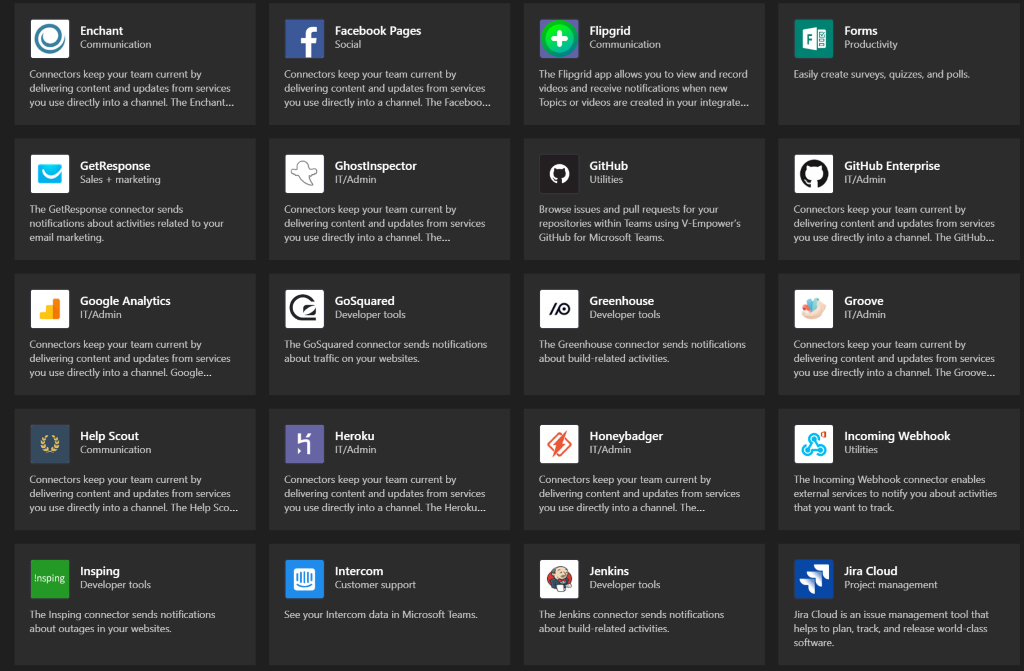Click the Flipgrid green plus icon
This screenshot has width=1024, height=671.
point(559,39)
